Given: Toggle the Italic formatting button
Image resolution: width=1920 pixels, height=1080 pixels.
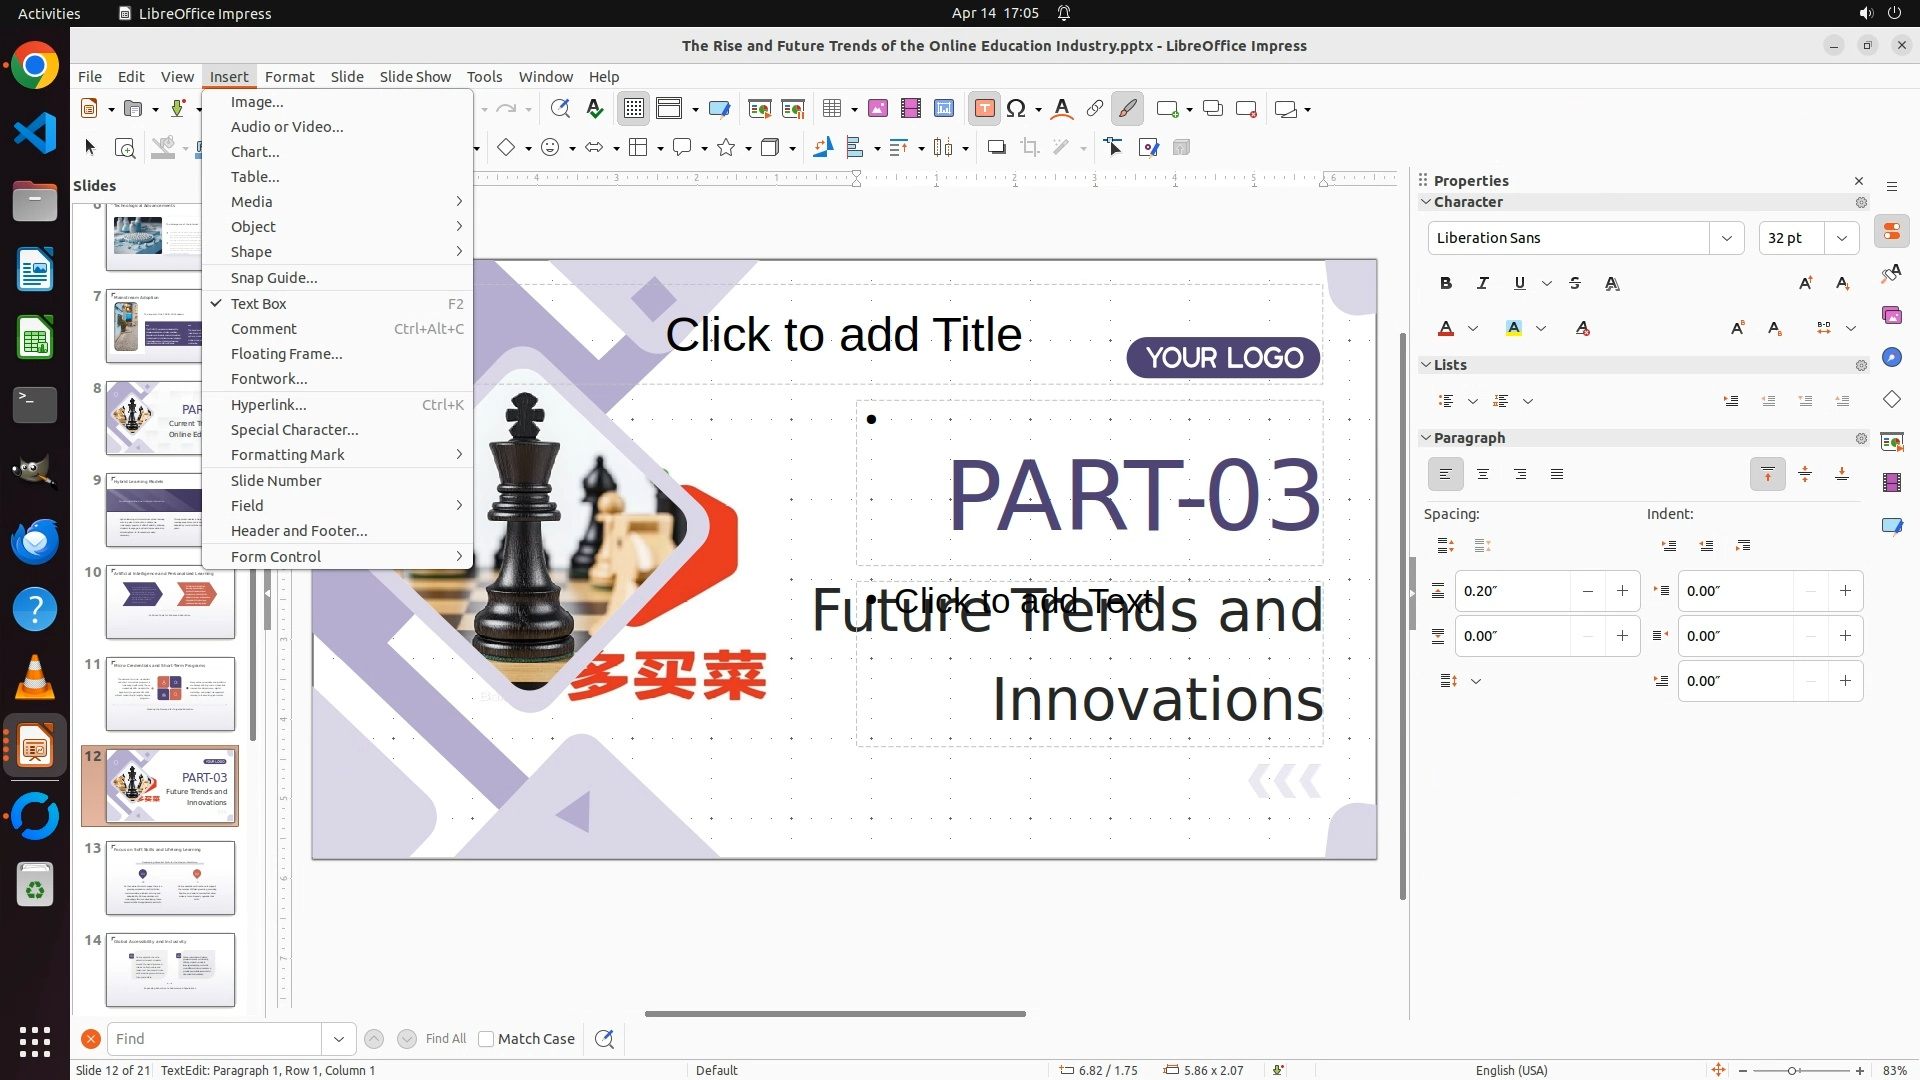Looking at the screenshot, I should pyautogui.click(x=1482, y=283).
